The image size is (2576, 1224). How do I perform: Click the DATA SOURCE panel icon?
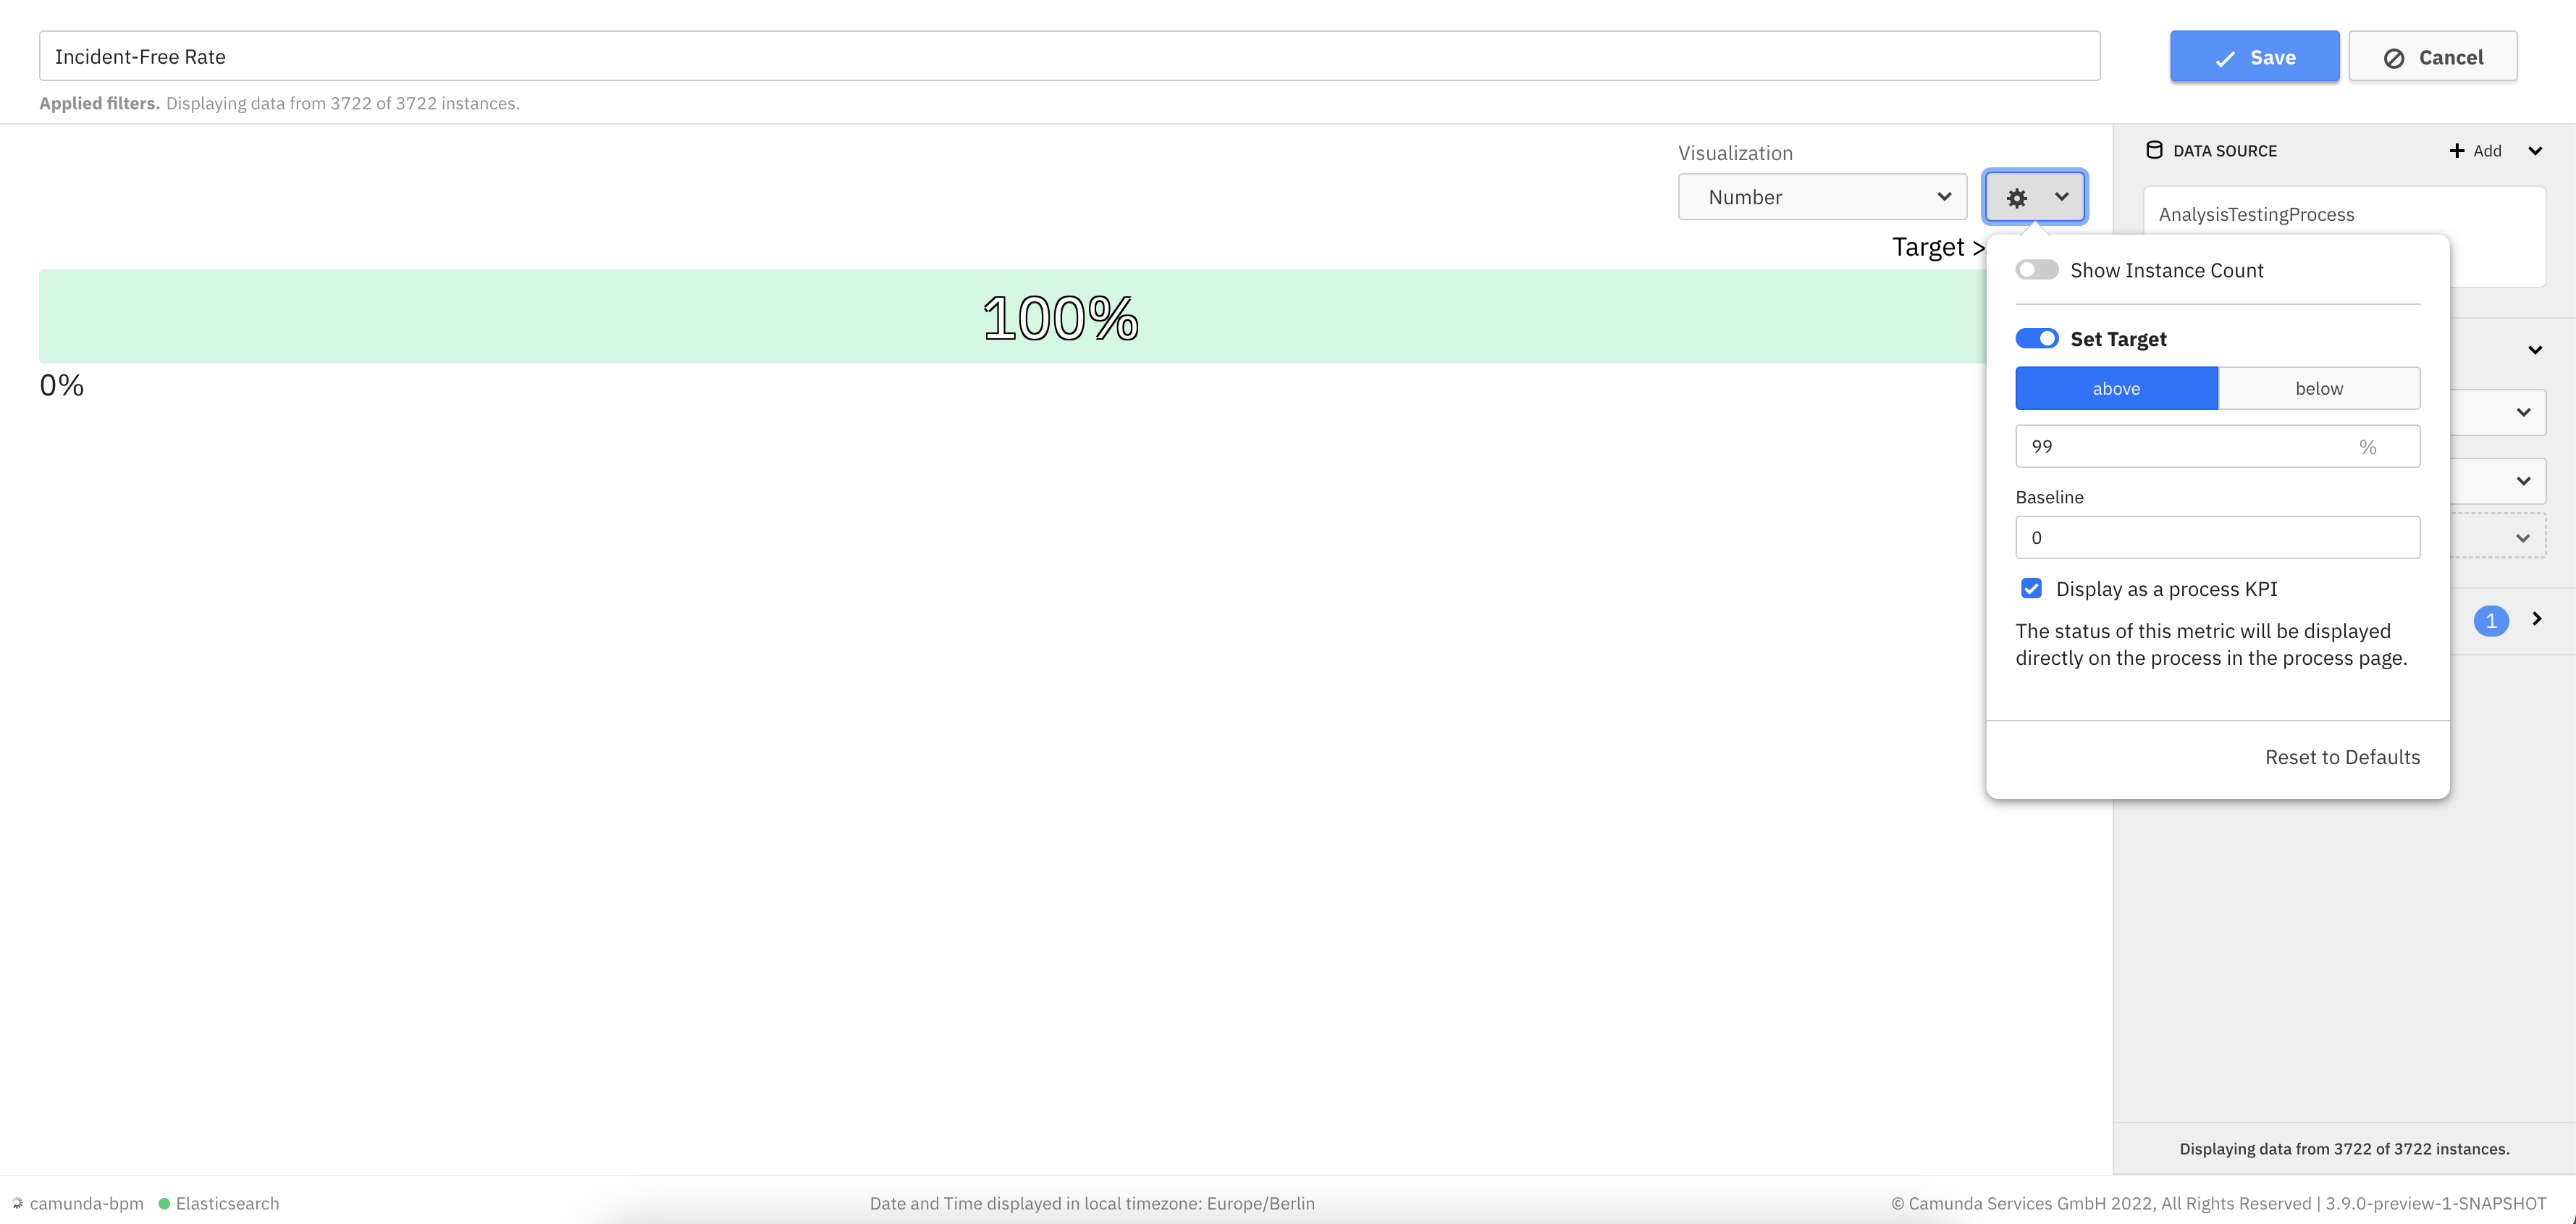click(x=2155, y=151)
